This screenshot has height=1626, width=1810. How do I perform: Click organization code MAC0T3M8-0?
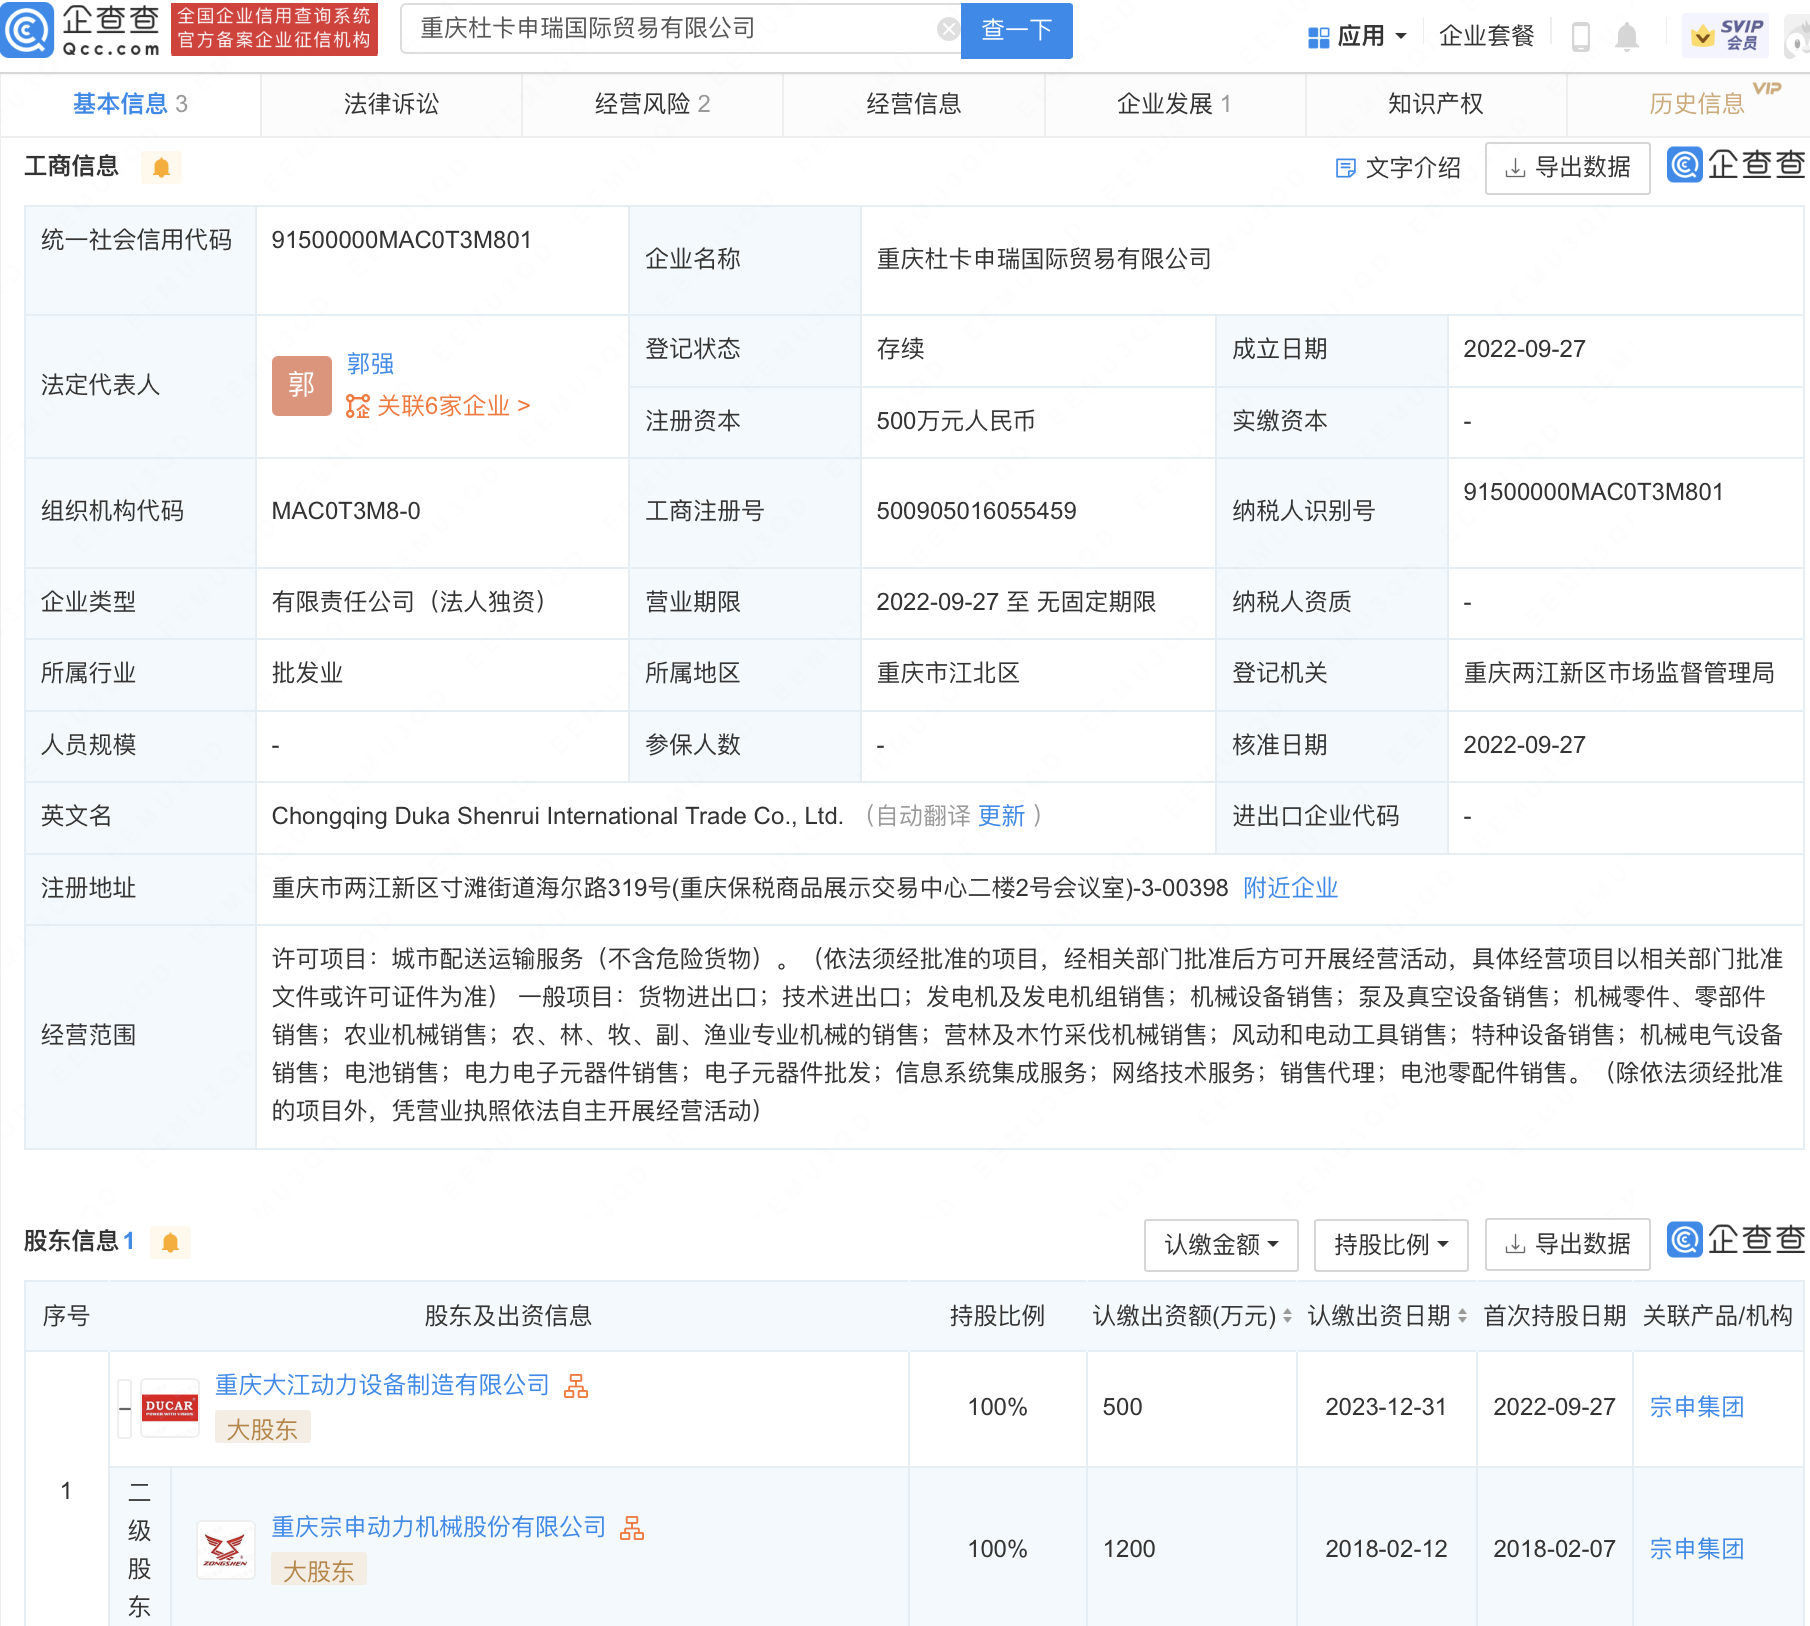(x=346, y=511)
